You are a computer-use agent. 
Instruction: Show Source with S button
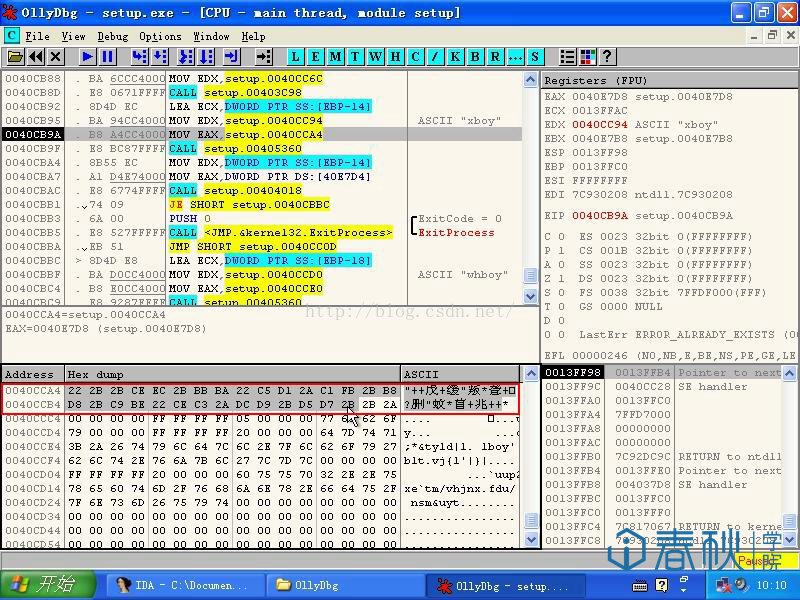[535, 57]
